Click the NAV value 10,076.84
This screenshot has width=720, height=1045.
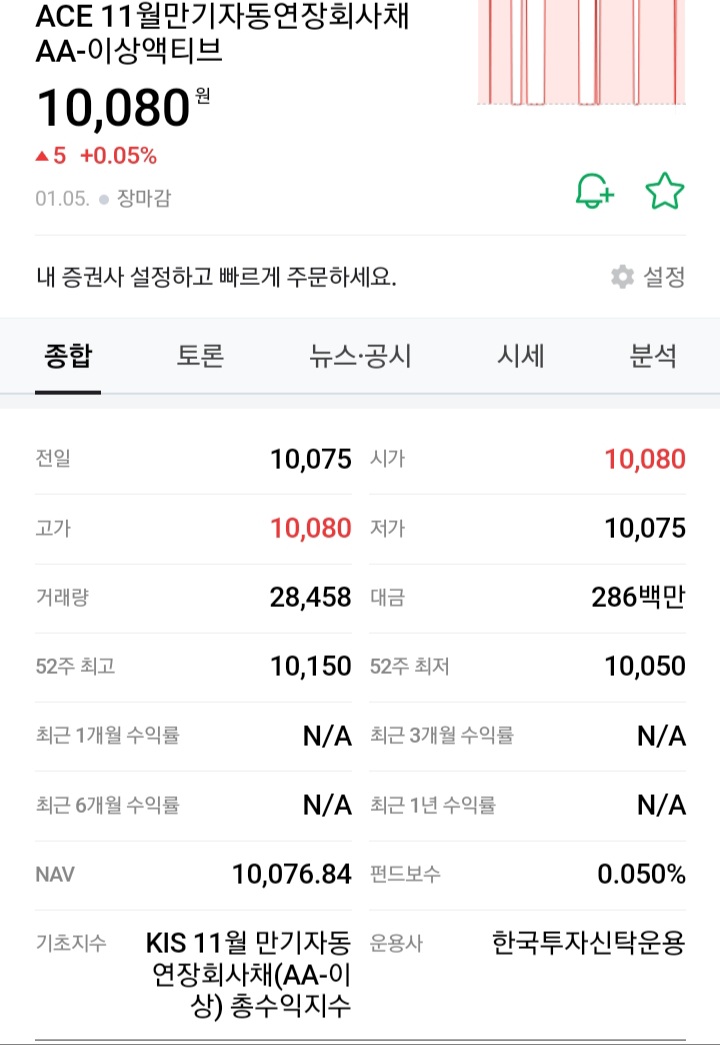(291, 874)
